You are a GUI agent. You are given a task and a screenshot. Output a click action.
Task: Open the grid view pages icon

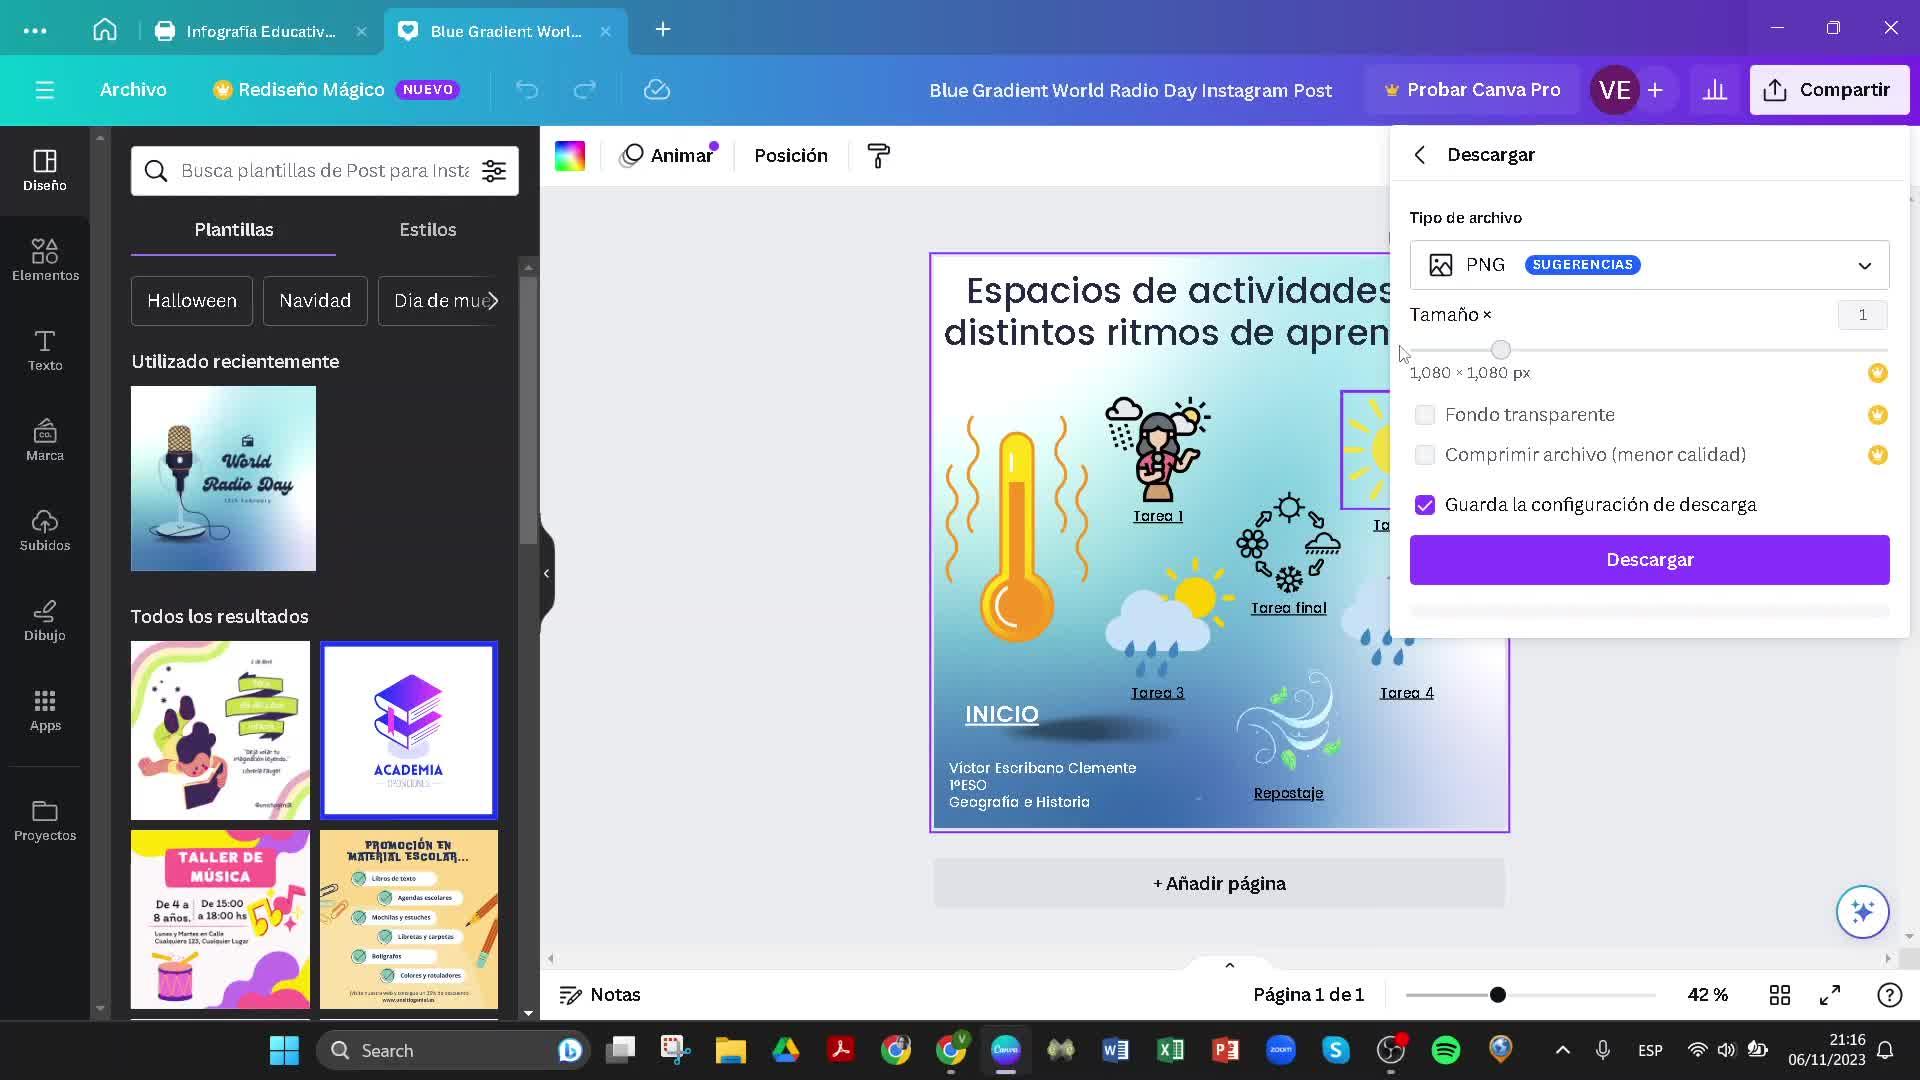click(x=1780, y=995)
